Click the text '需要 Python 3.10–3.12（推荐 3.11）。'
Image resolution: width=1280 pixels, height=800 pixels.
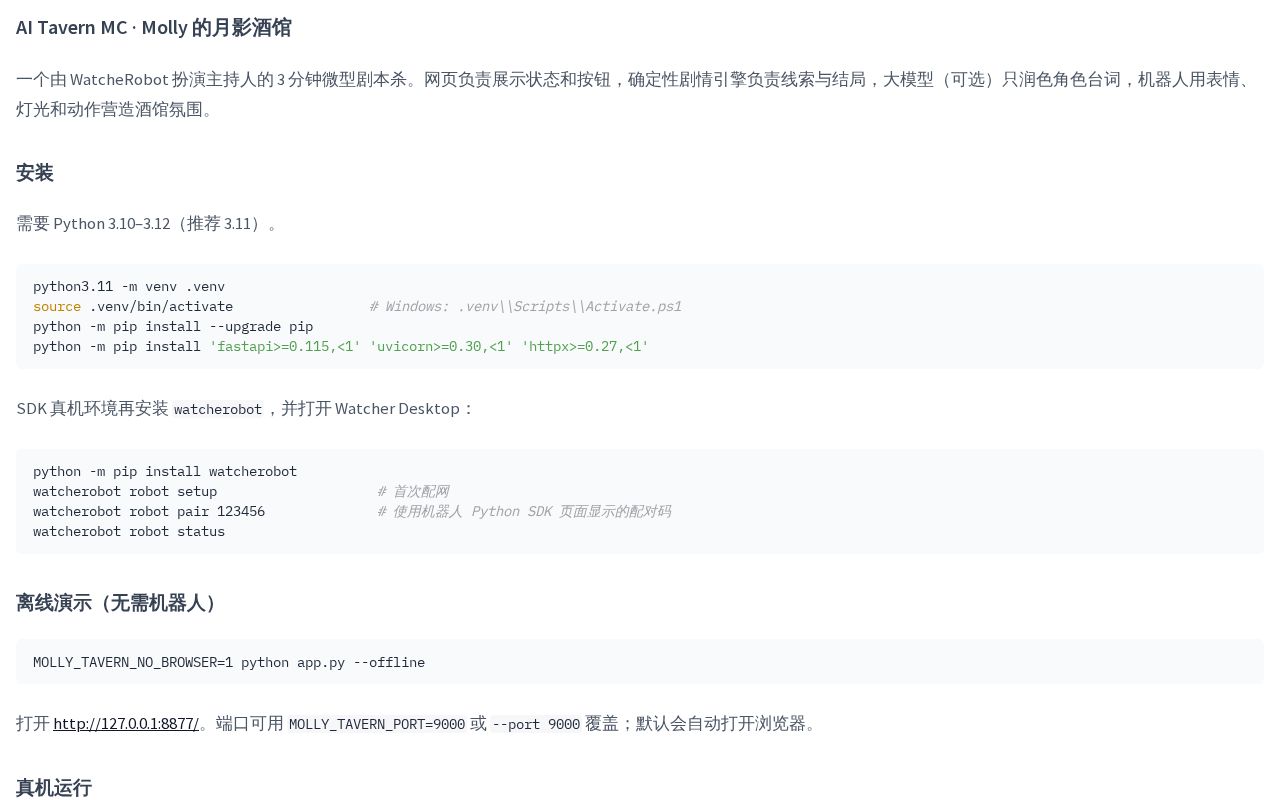tap(148, 223)
